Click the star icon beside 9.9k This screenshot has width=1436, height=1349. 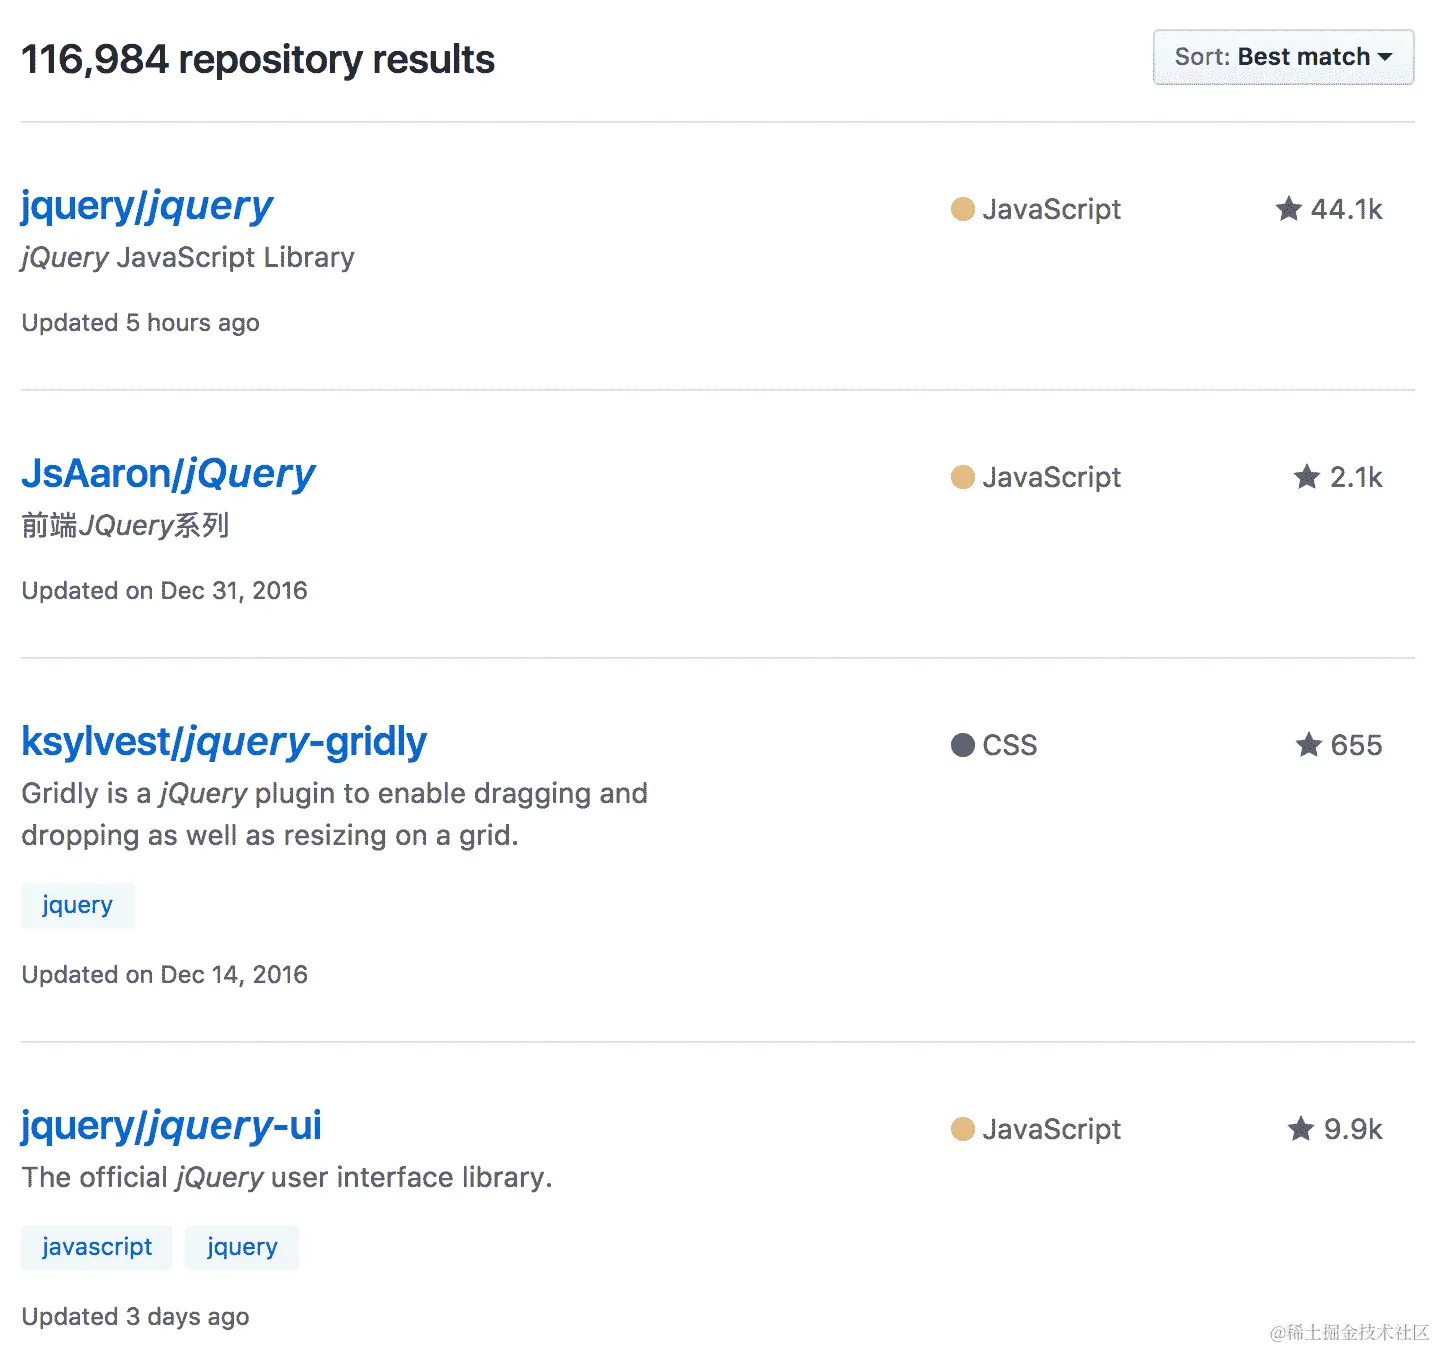pos(1301,1128)
